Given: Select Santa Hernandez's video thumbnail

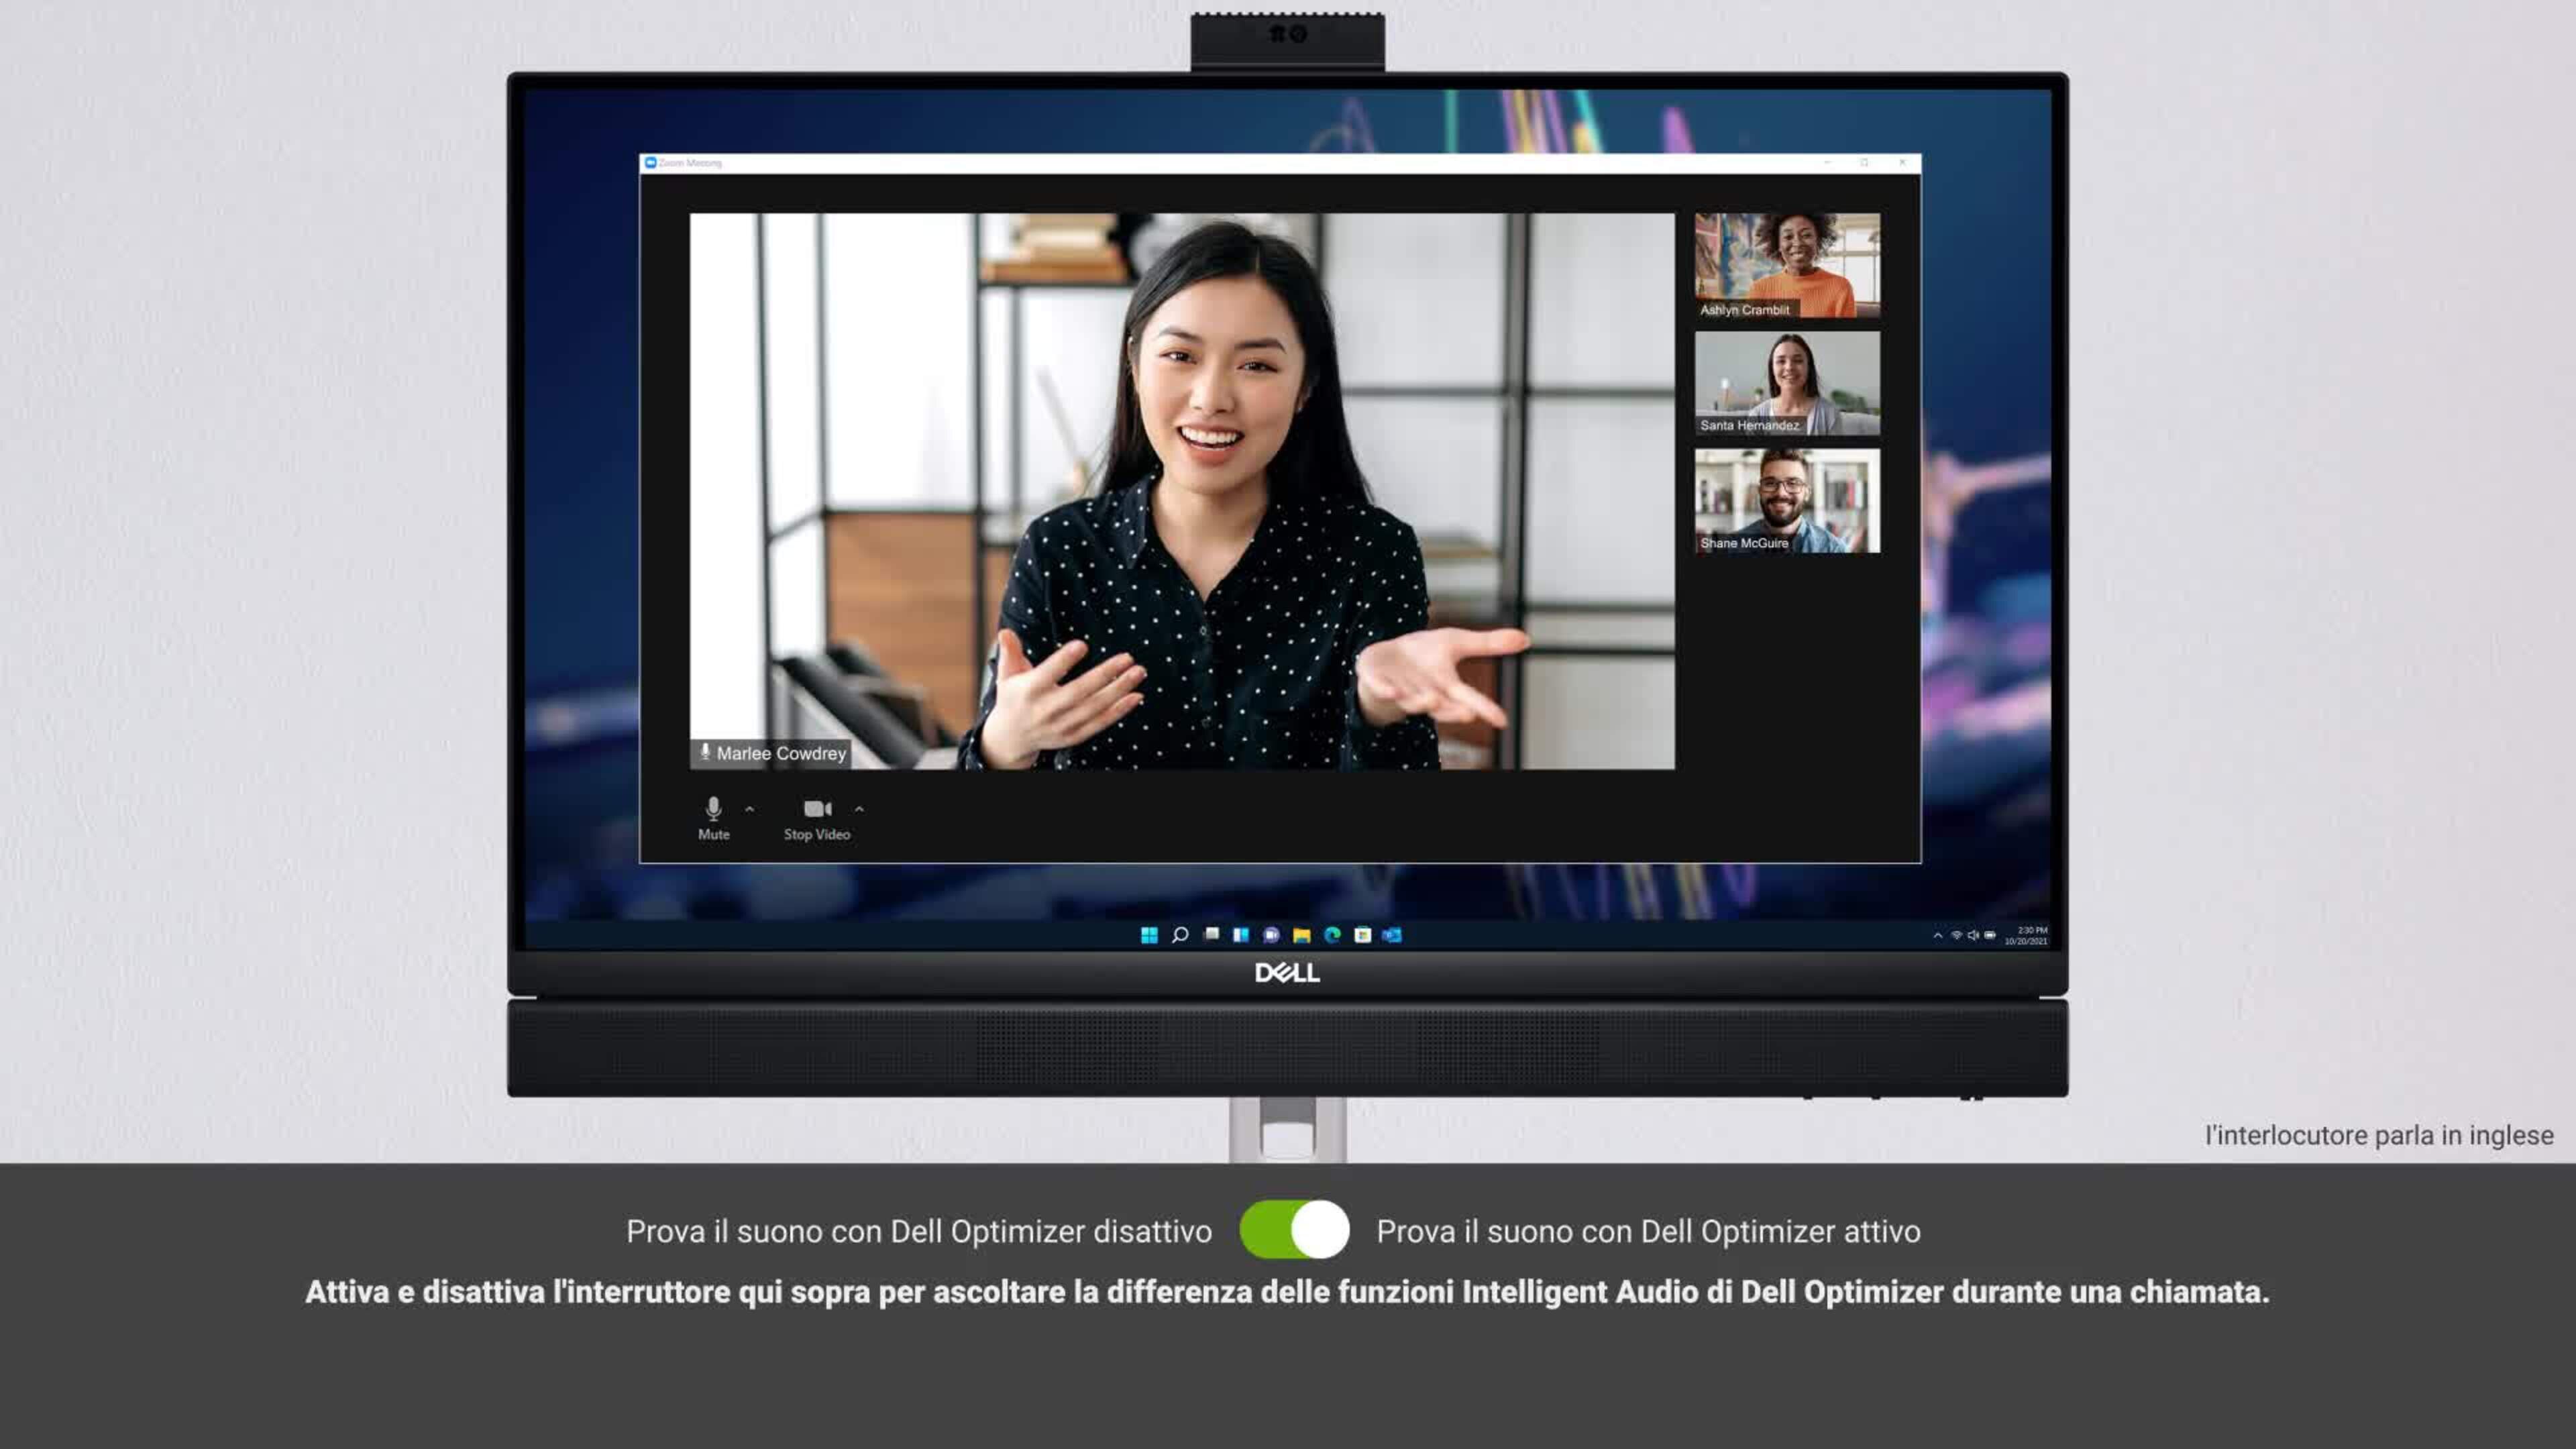Looking at the screenshot, I should pyautogui.click(x=1787, y=383).
